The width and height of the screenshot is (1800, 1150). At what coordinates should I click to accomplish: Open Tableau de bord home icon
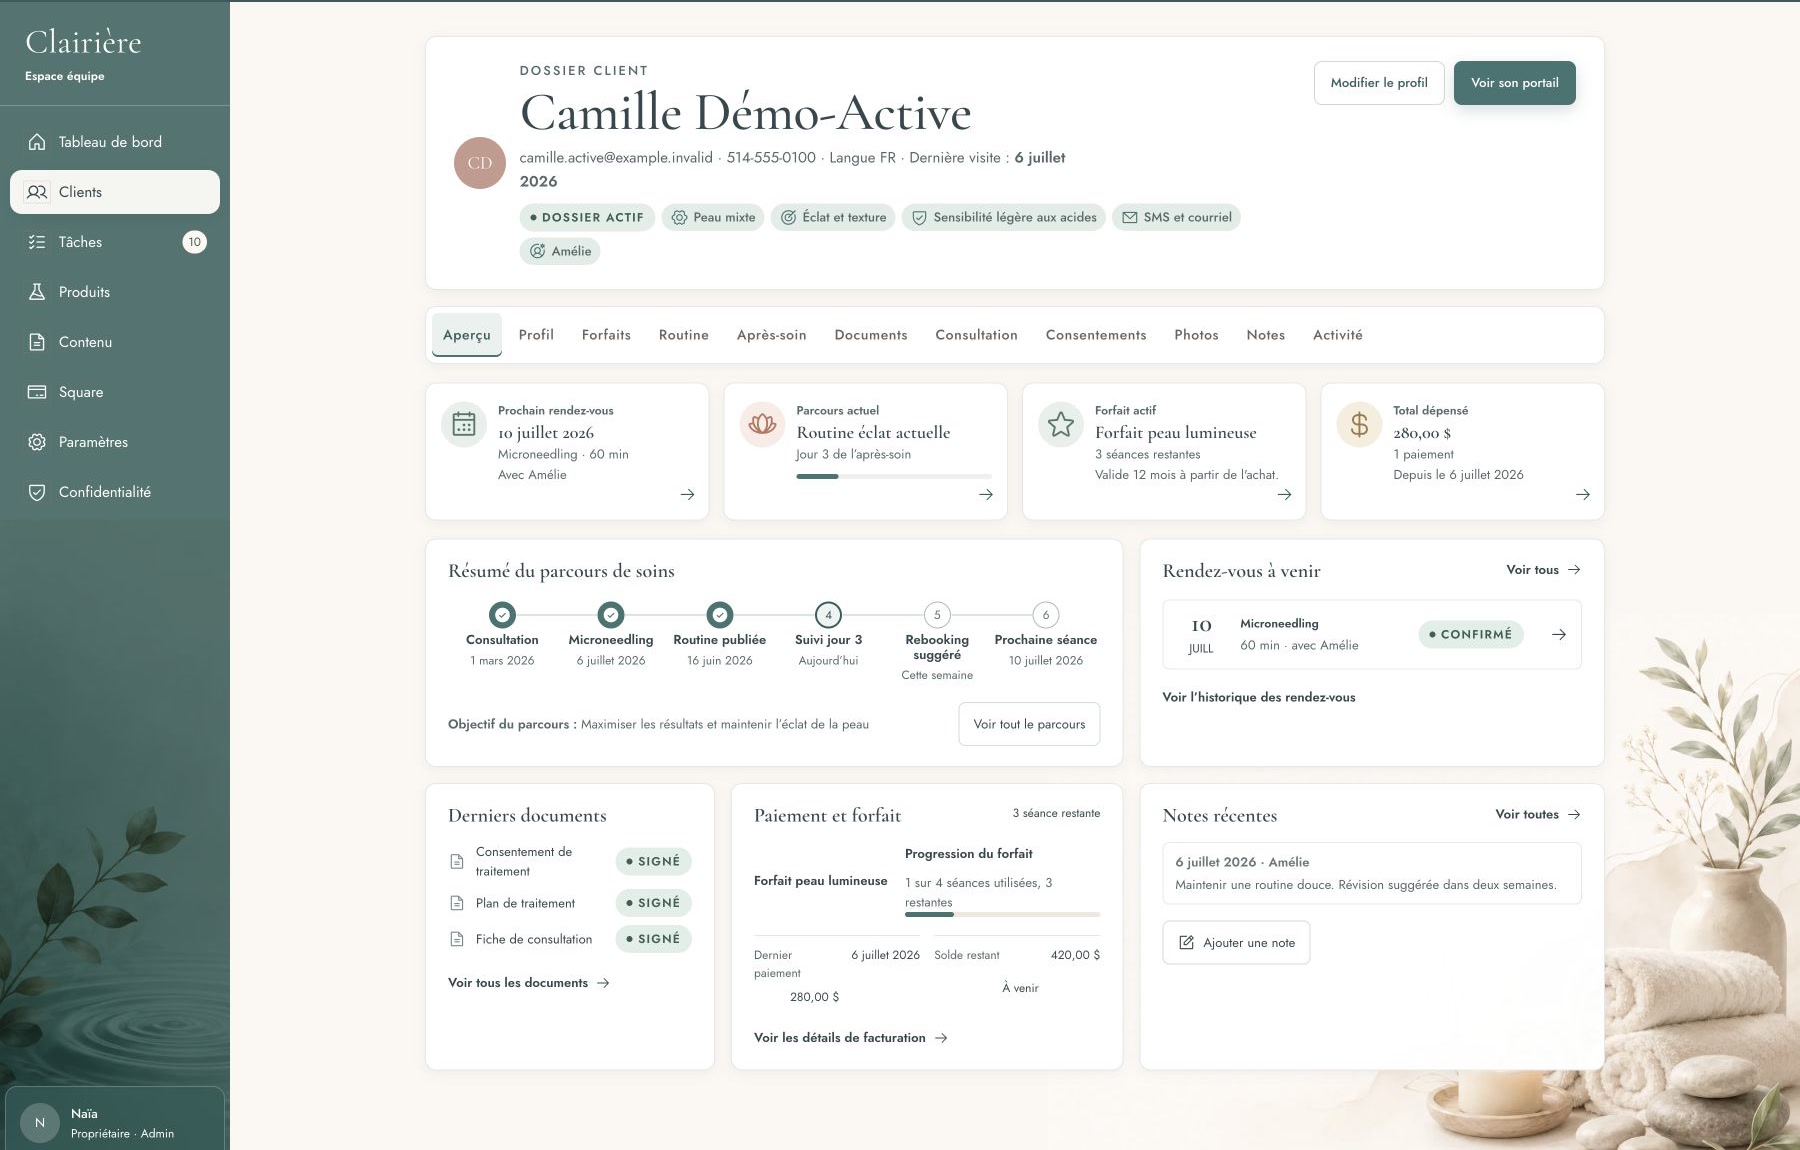pyautogui.click(x=37, y=142)
